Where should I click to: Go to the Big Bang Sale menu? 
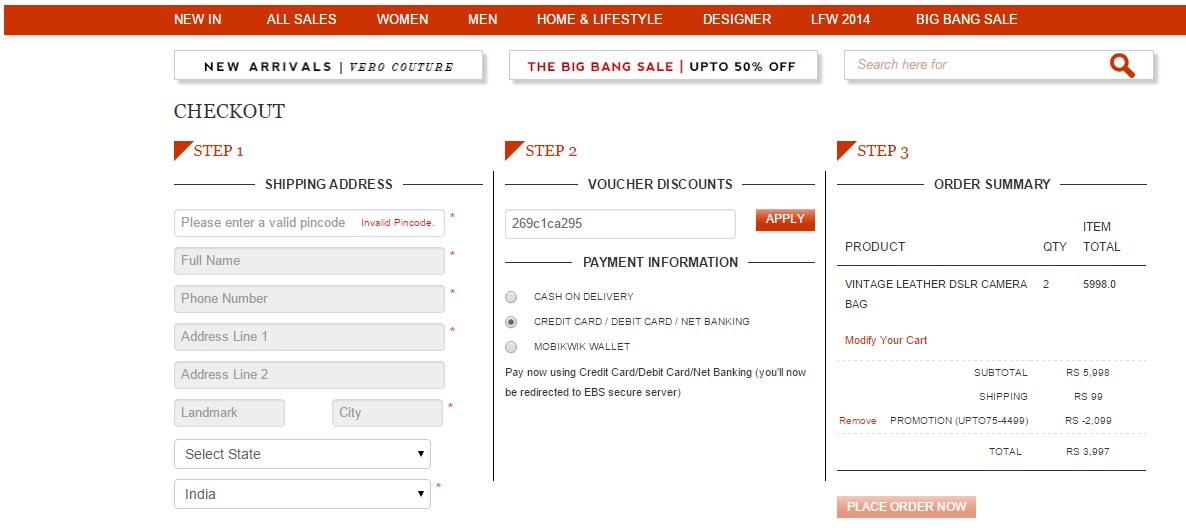click(x=966, y=19)
